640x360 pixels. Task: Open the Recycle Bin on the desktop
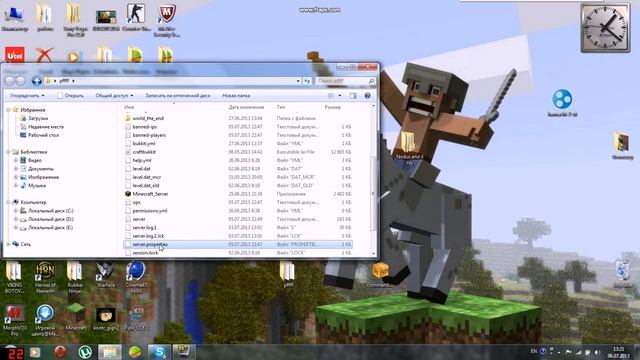(623, 273)
